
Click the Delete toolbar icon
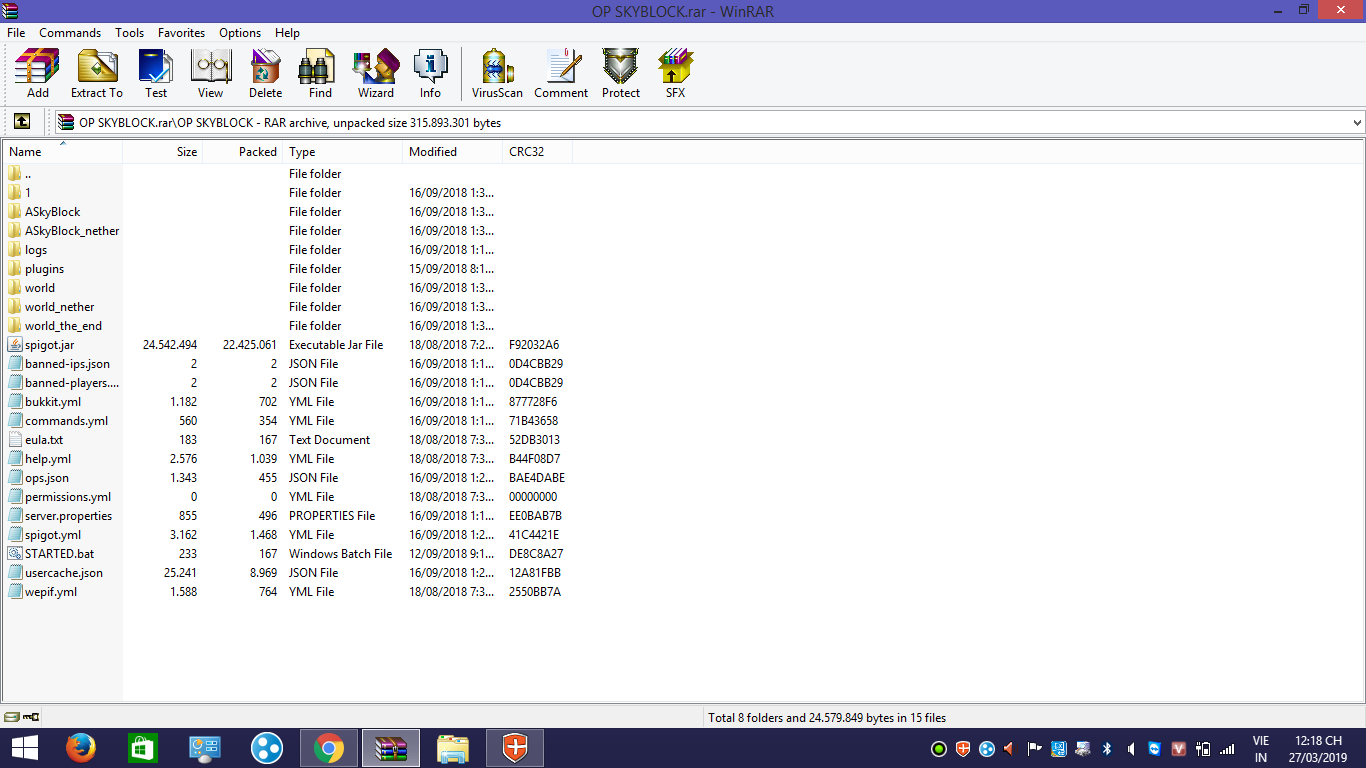265,74
